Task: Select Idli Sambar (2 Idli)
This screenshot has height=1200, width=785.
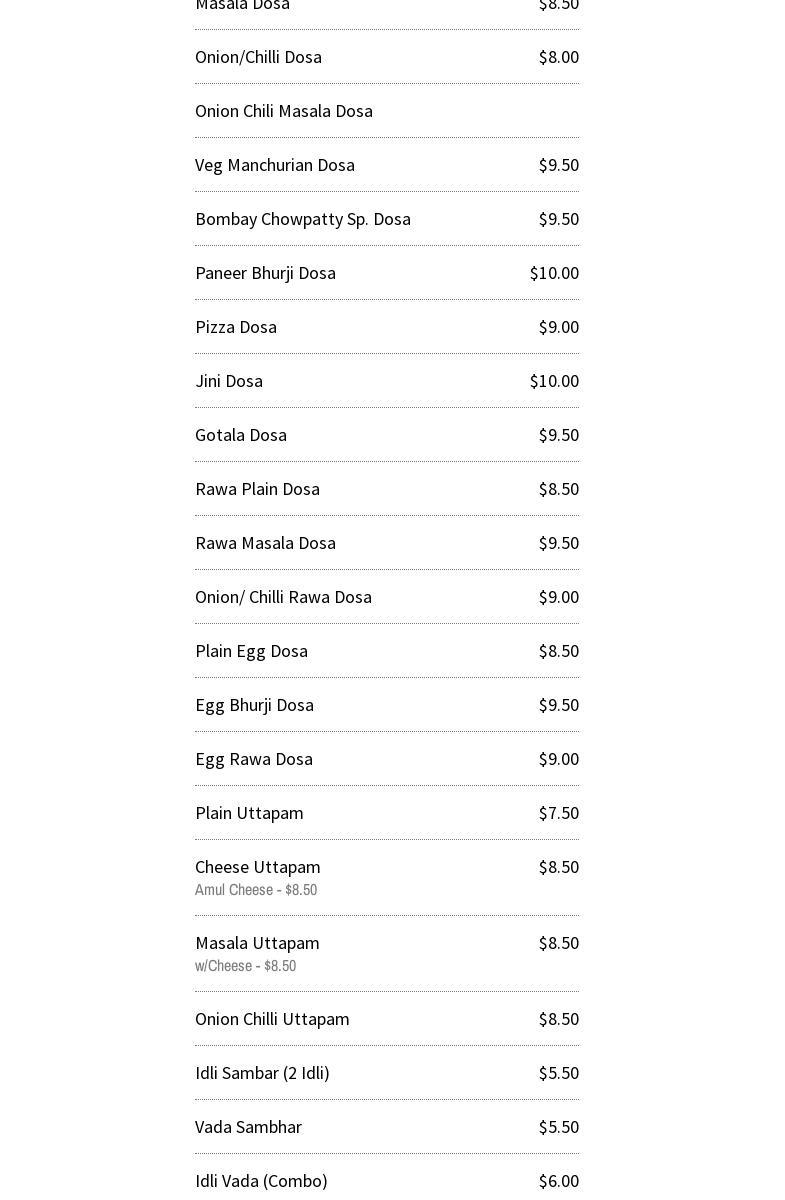Action: click(262, 1073)
